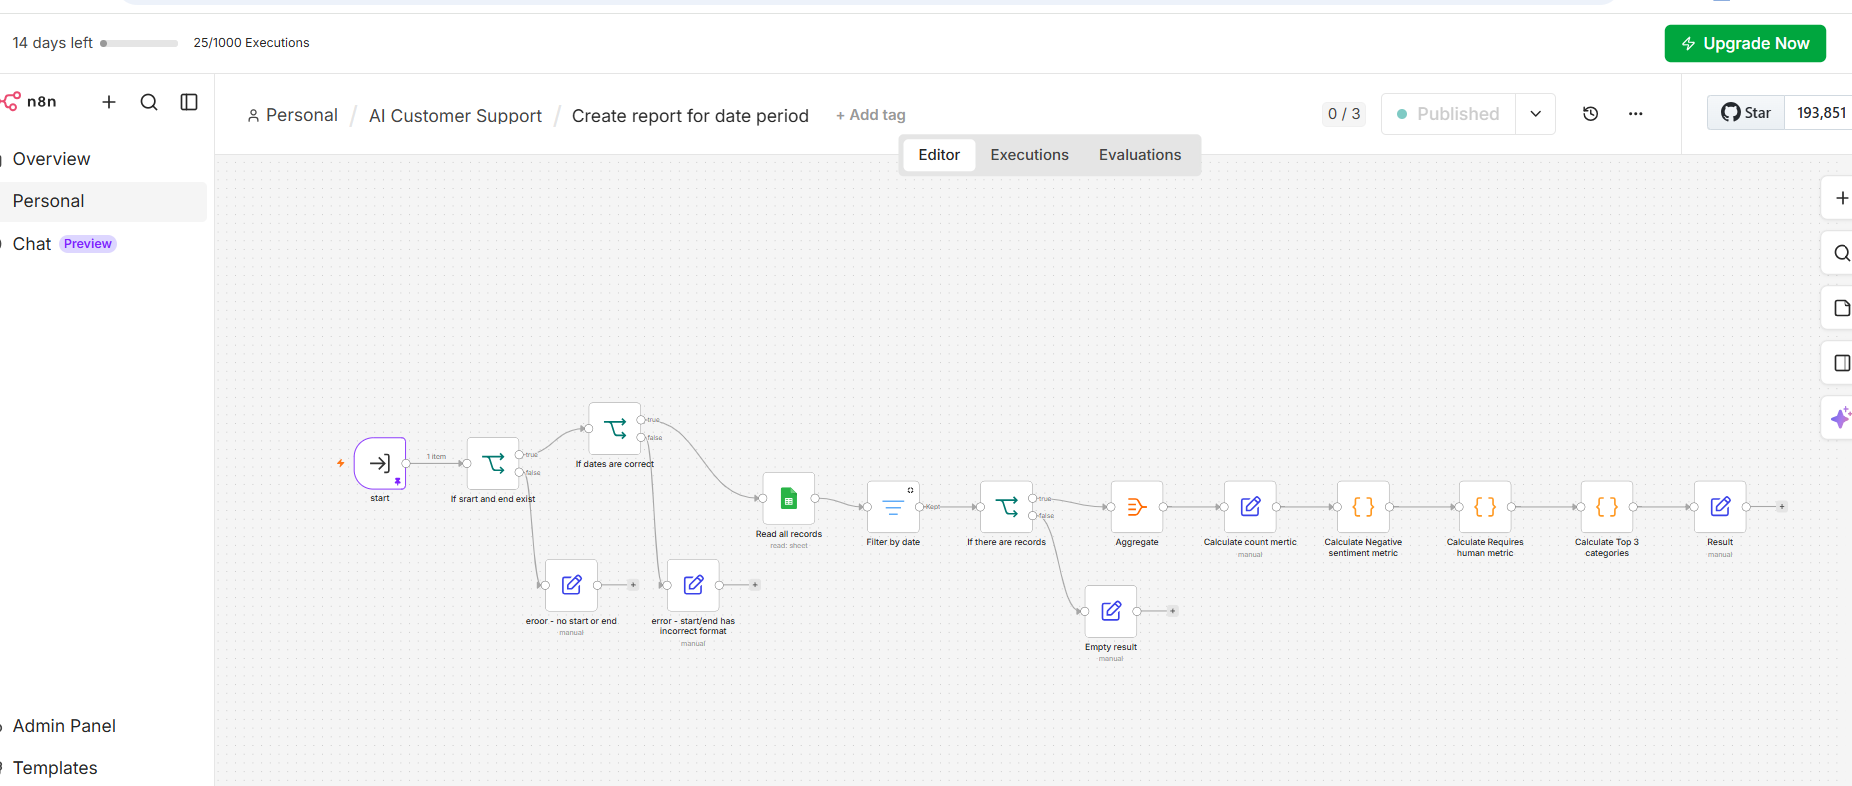Viewport: 1852px width, 786px height.
Task: Click the Published status button
Action: click(x=1448, y=114)
